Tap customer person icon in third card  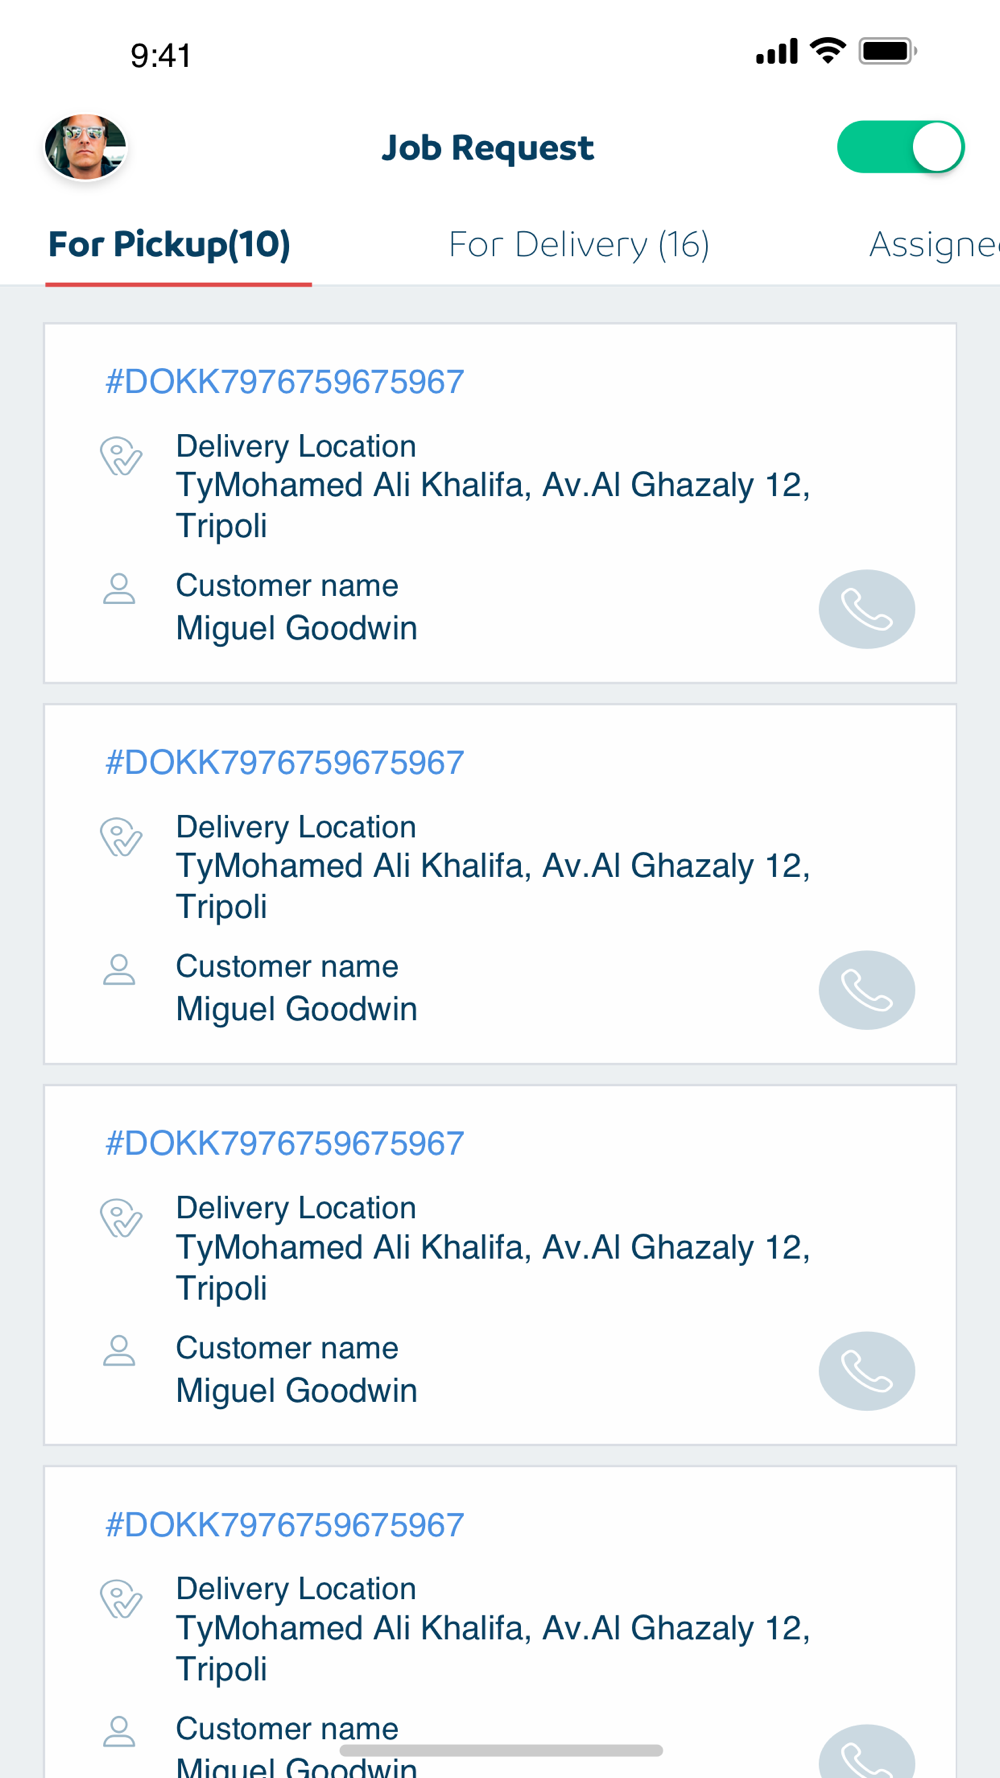point(119,1351)
